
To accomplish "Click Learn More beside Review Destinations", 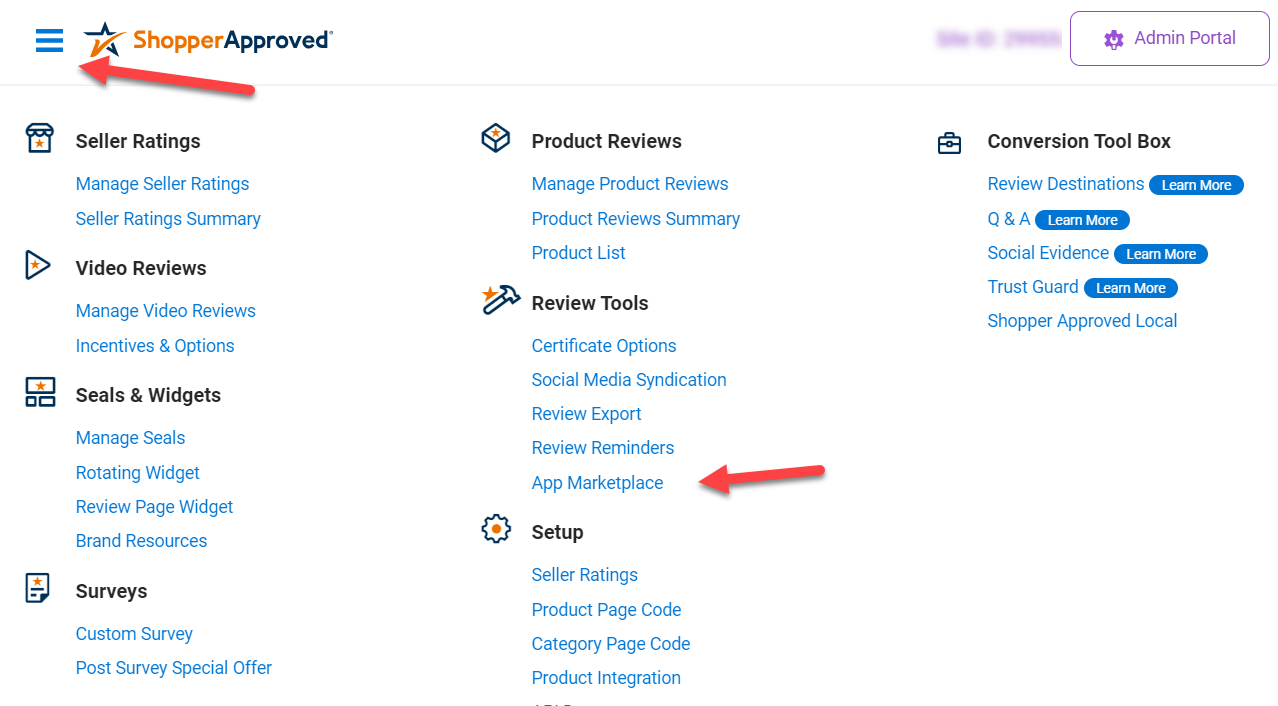I will (x=1196, y=185).
